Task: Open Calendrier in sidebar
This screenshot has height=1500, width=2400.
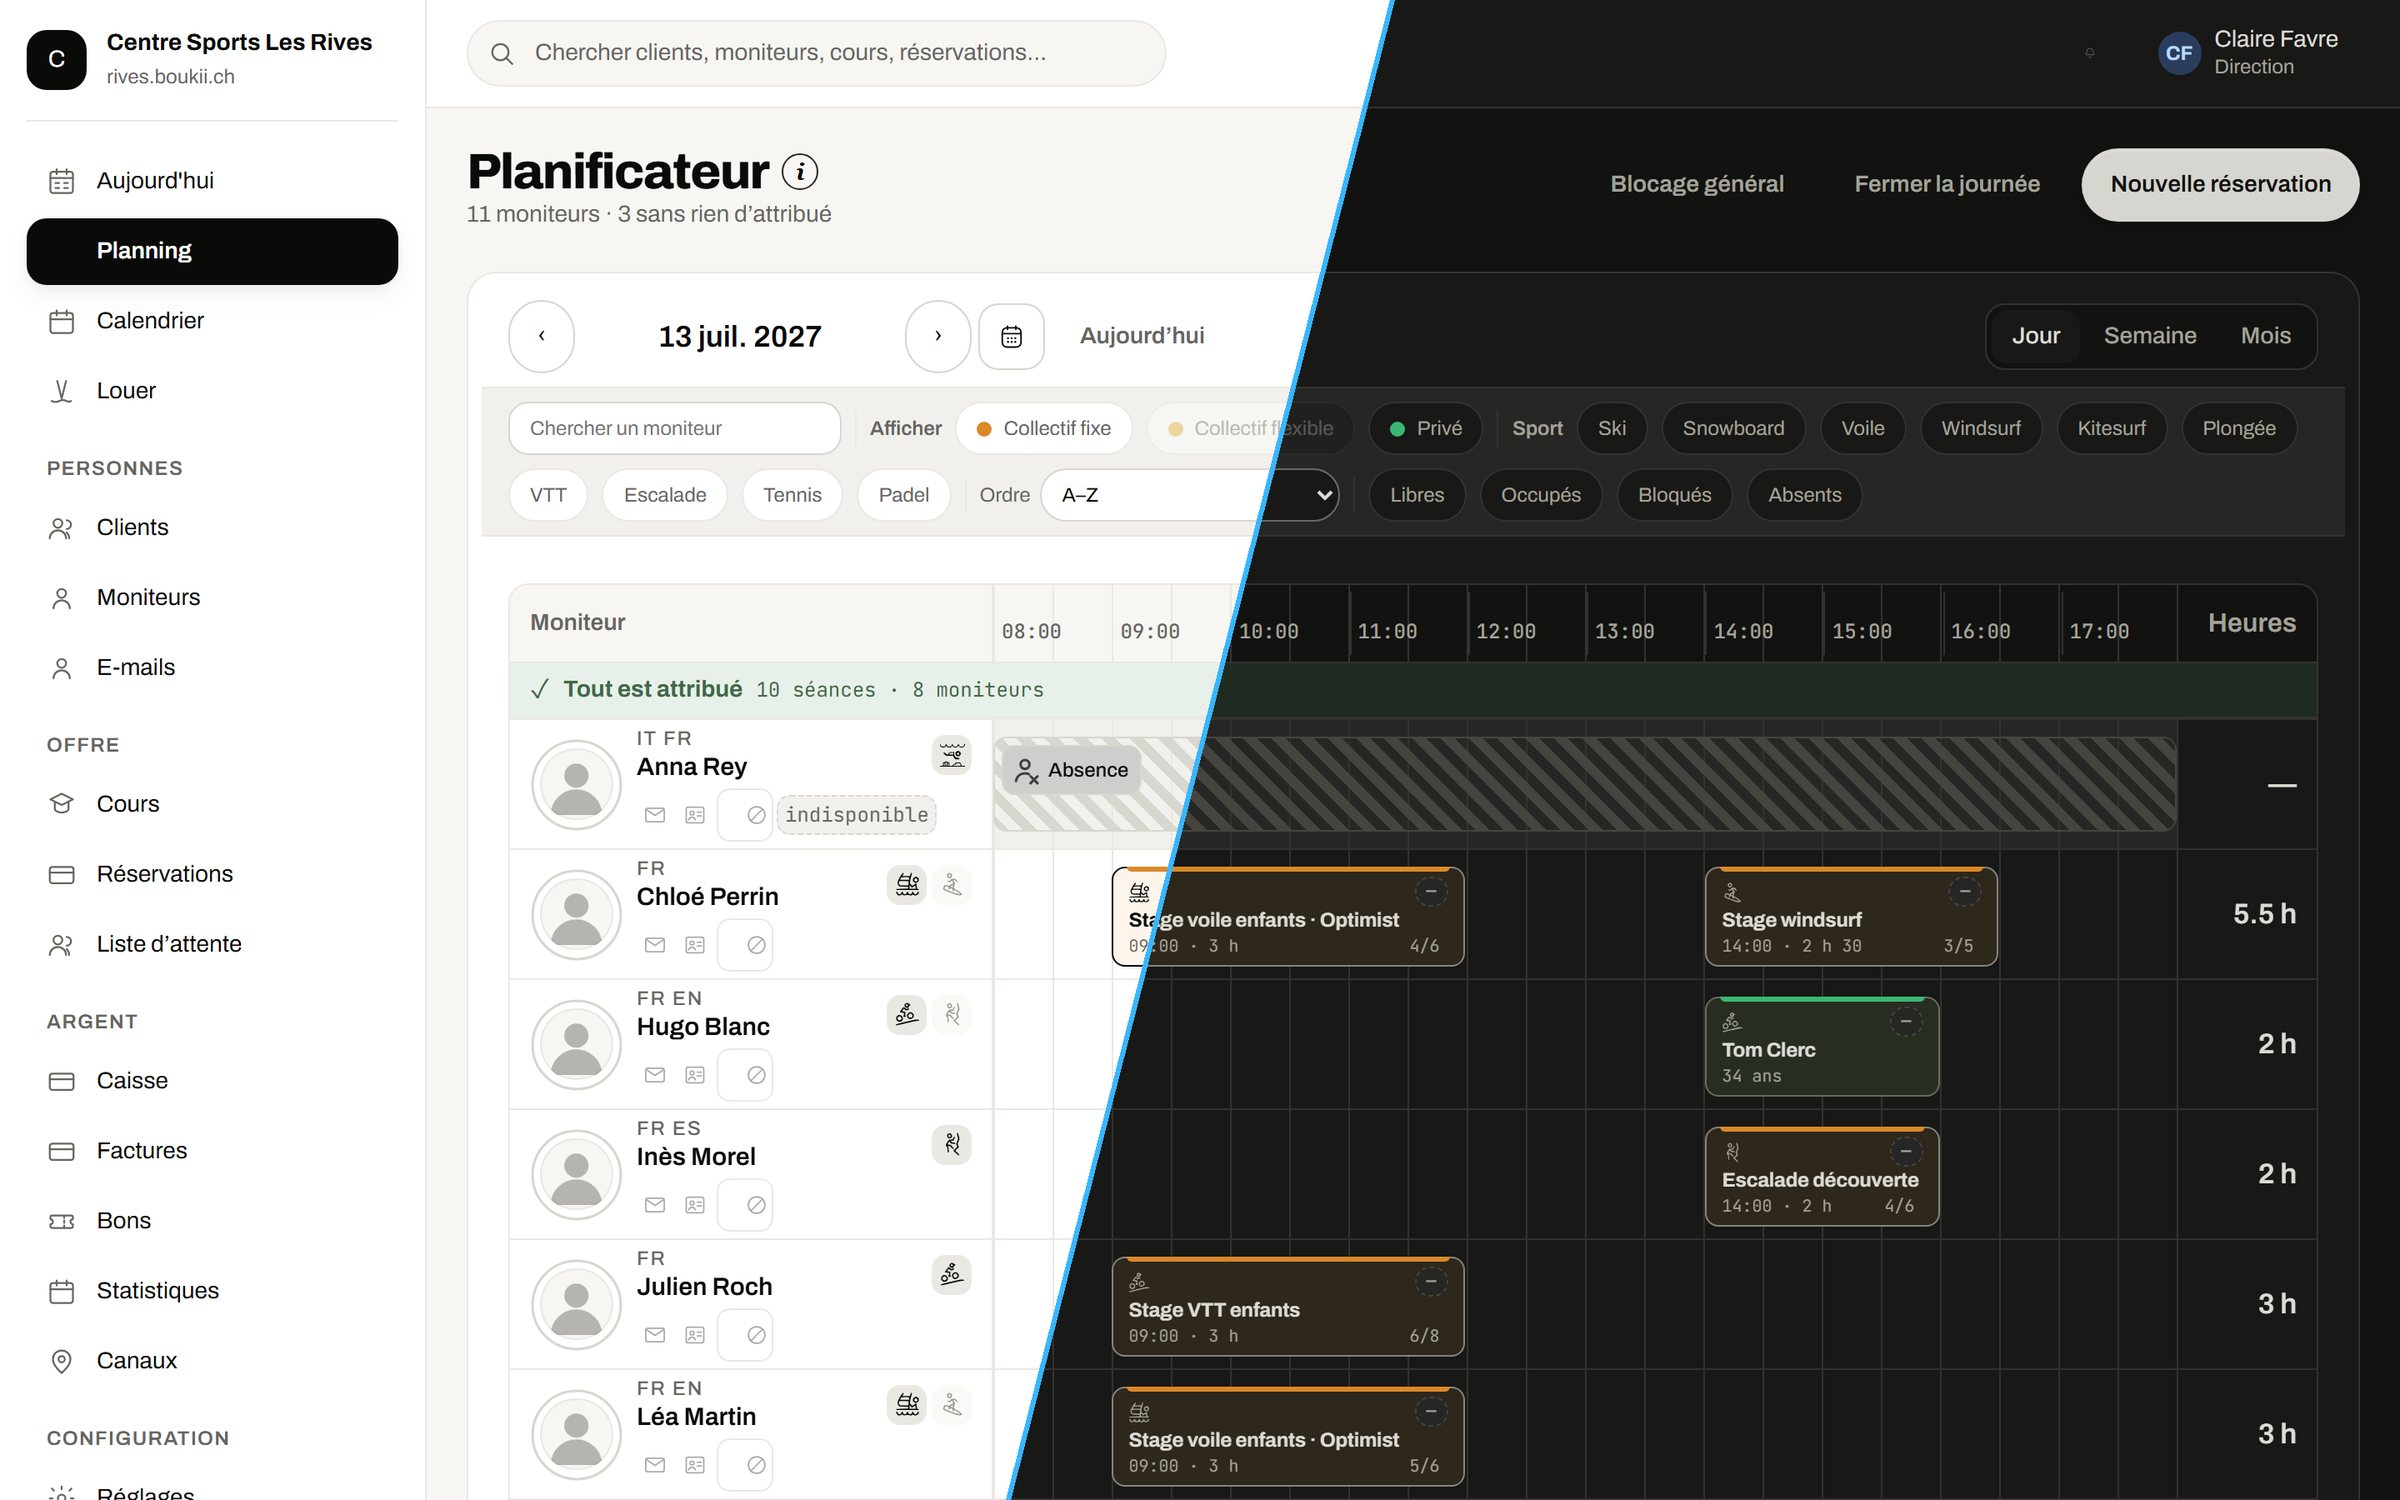Action: [212, 321]
